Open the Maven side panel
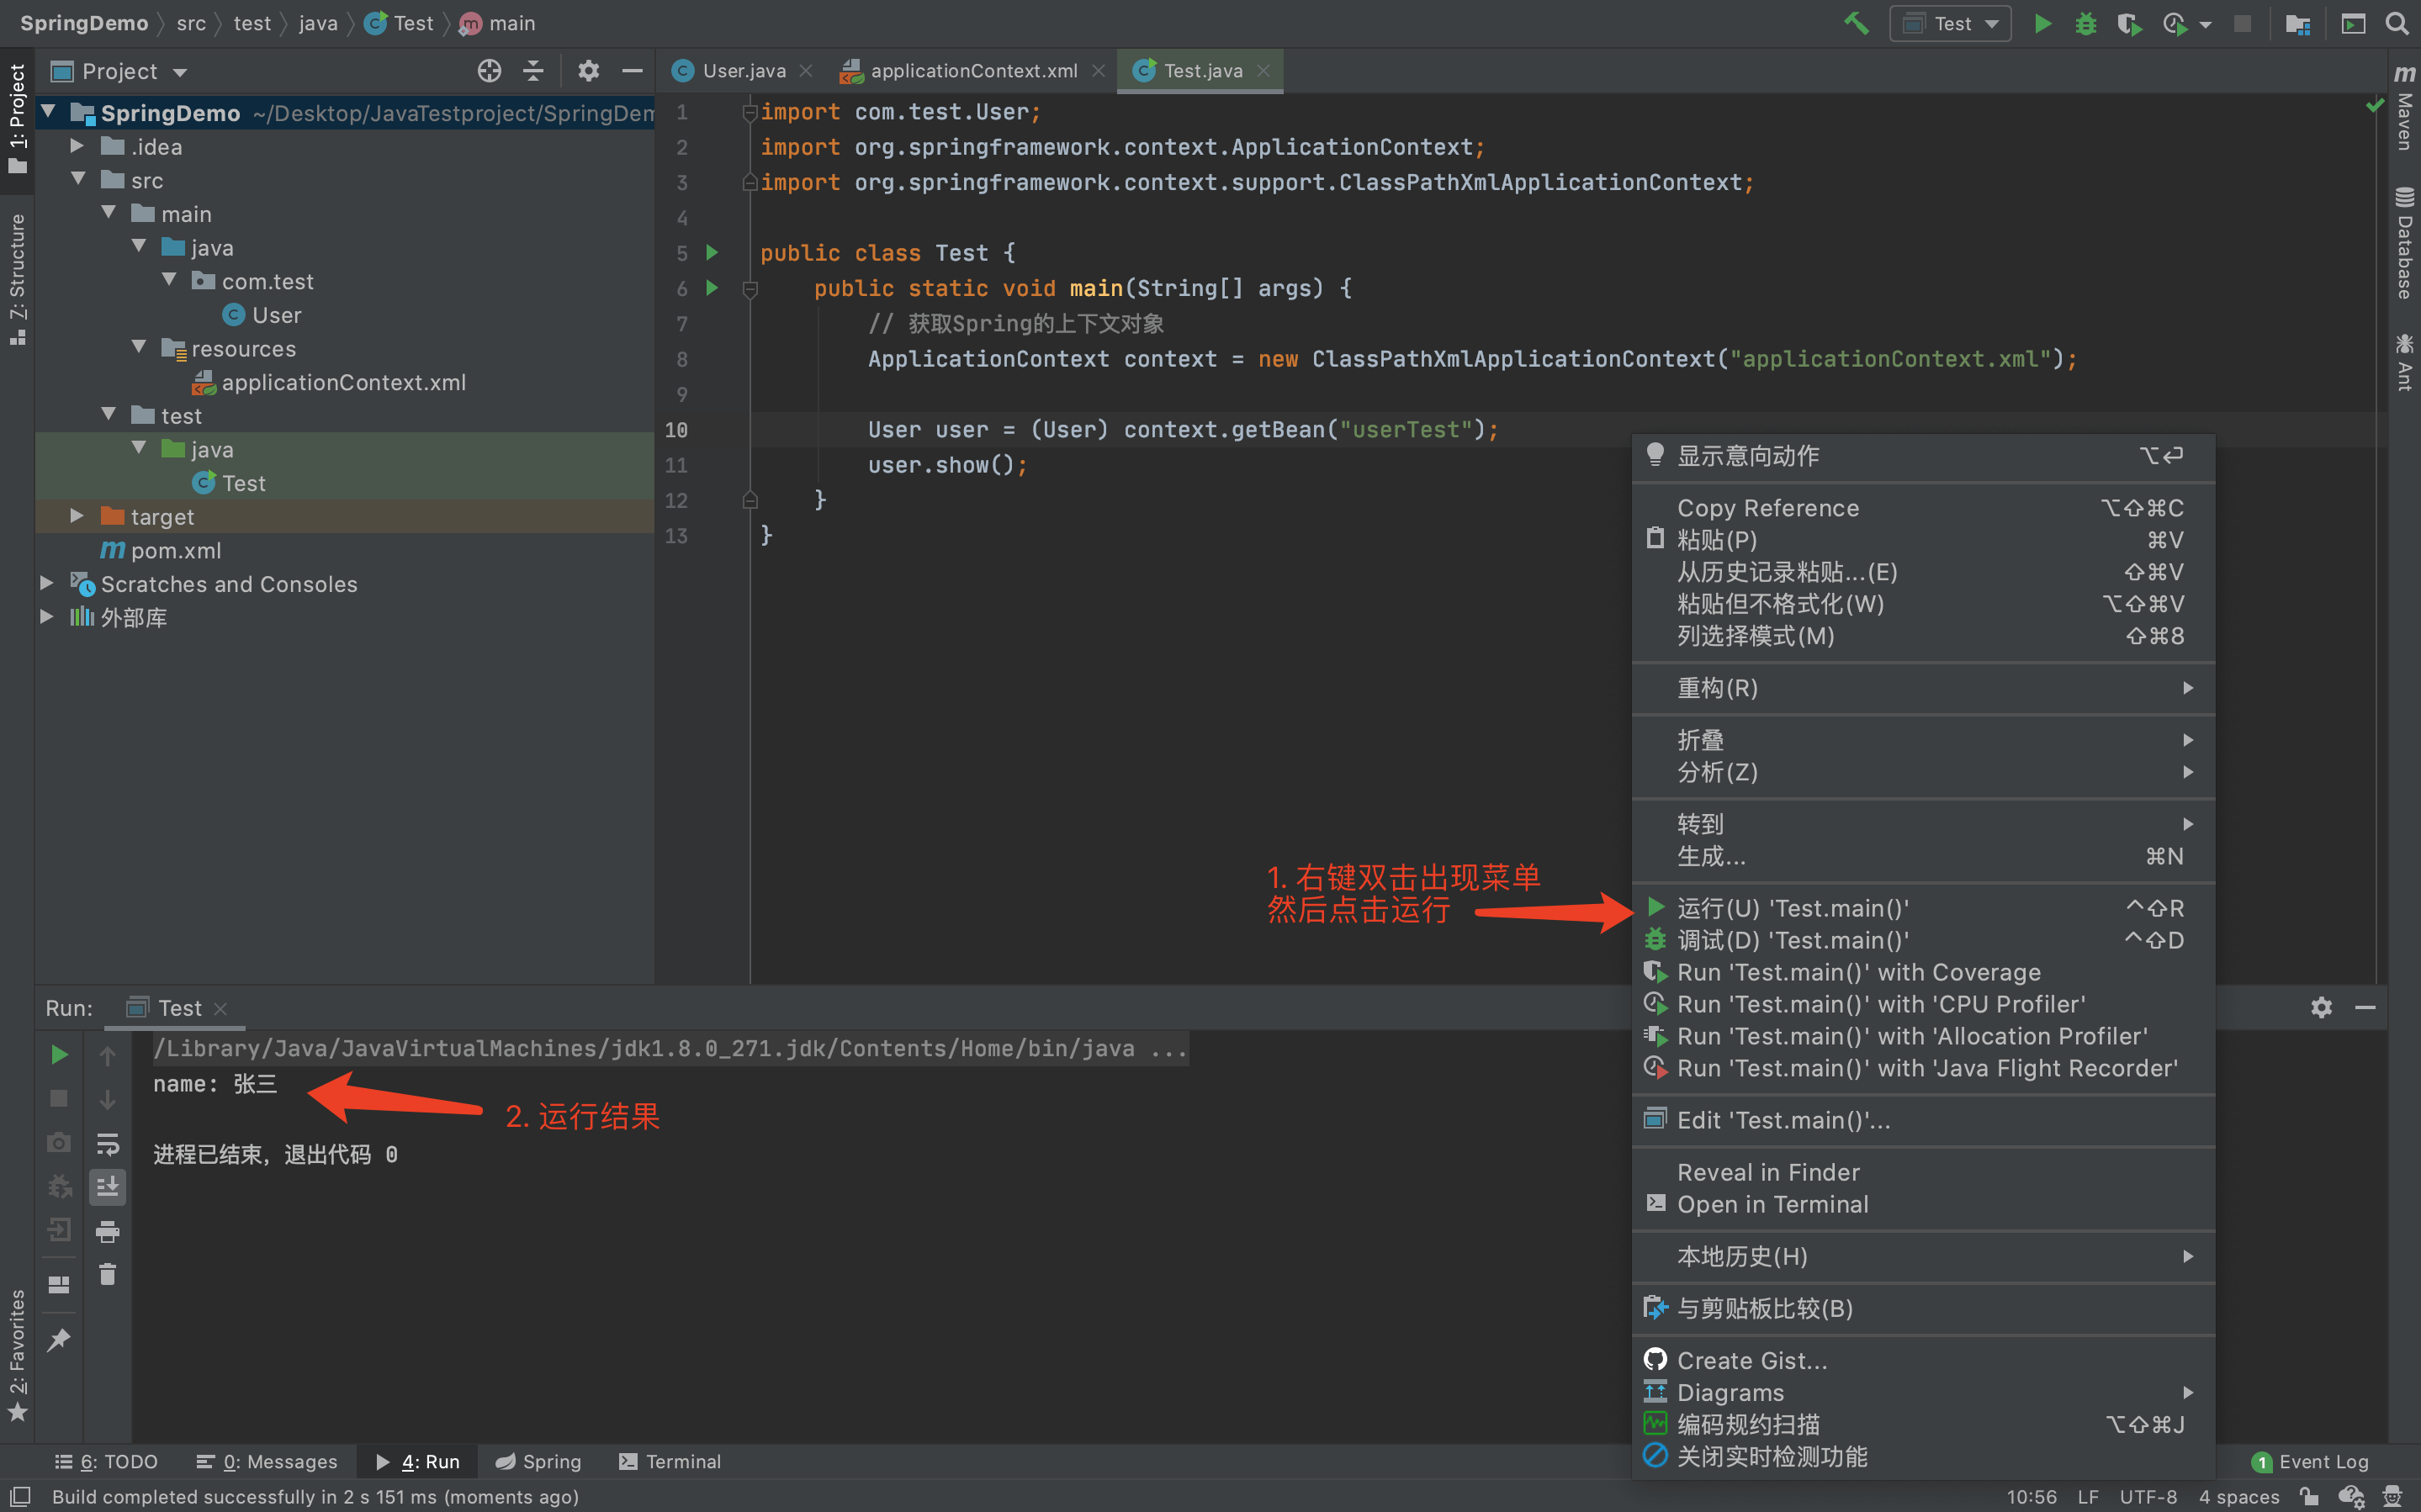 (x=2404, y=108)
